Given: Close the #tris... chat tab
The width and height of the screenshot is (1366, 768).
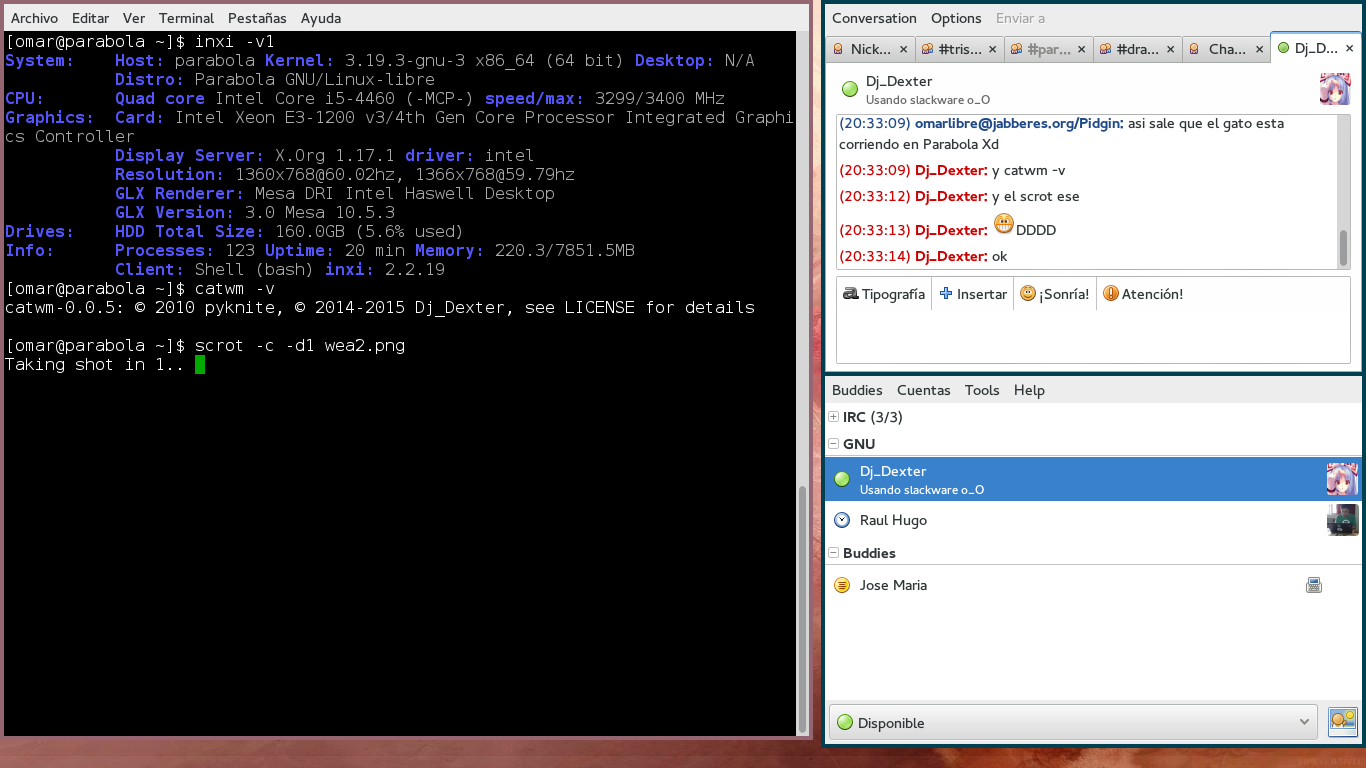Looking at the screenshot, I should click(x=993, y=49).
